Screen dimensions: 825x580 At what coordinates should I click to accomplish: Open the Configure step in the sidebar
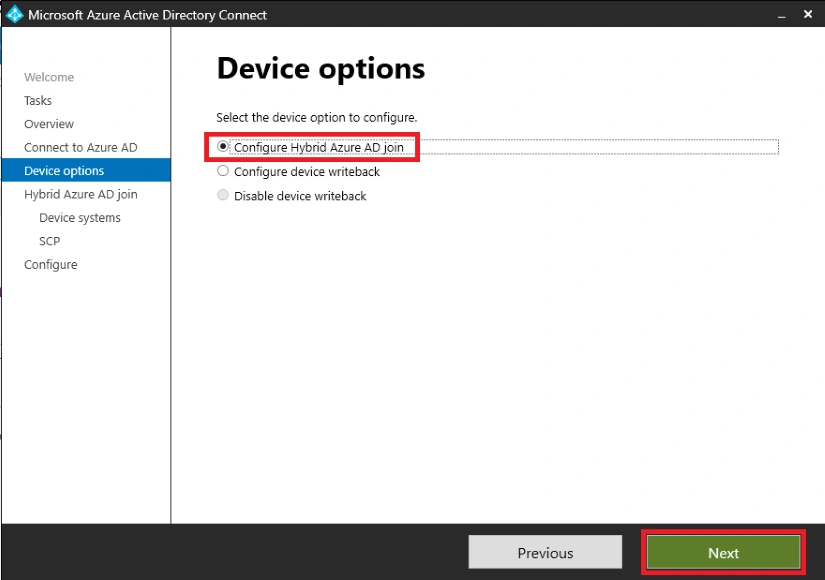51,265
